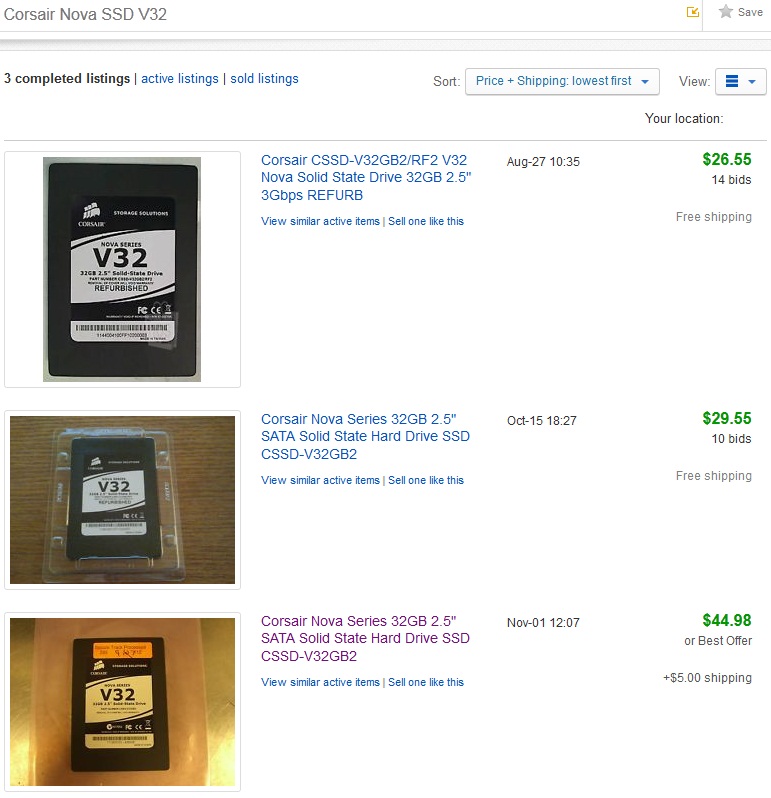Expand the View dropdown arrow

click(x=752, y=82)
